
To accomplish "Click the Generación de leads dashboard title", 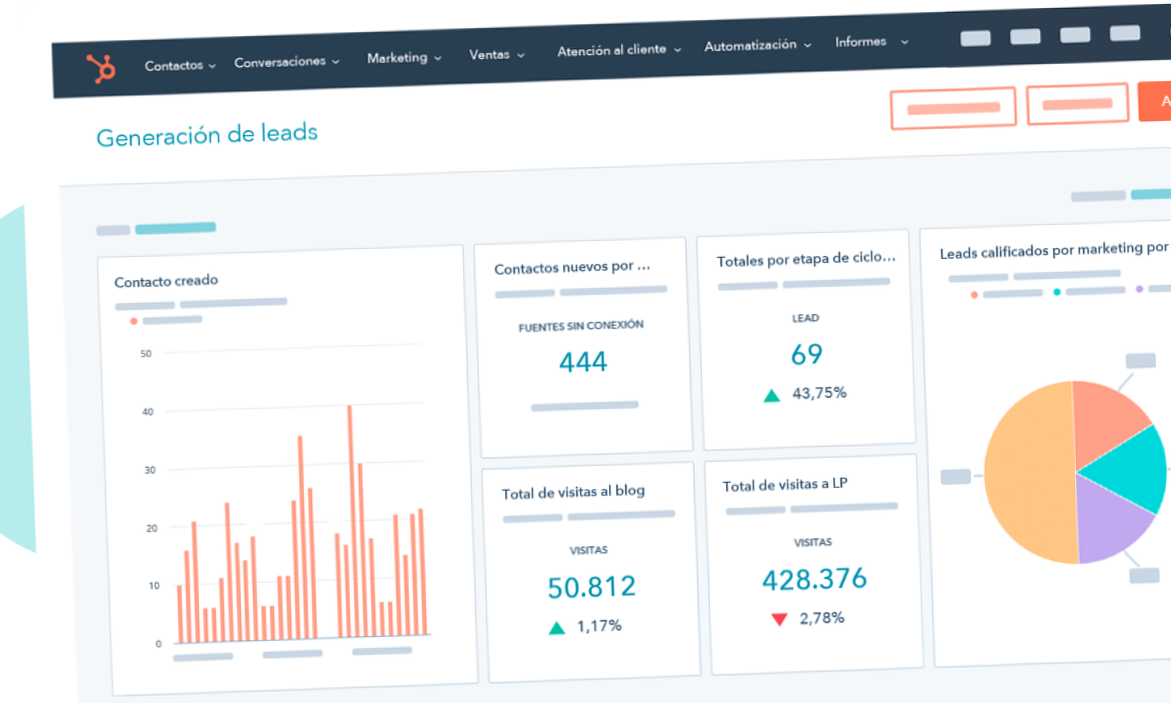I will click(207, 135).
